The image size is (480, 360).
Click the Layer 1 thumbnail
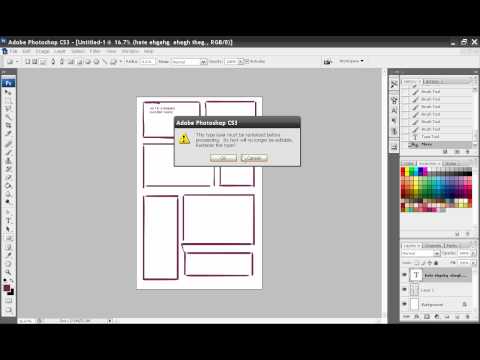(x=414, y=290)
